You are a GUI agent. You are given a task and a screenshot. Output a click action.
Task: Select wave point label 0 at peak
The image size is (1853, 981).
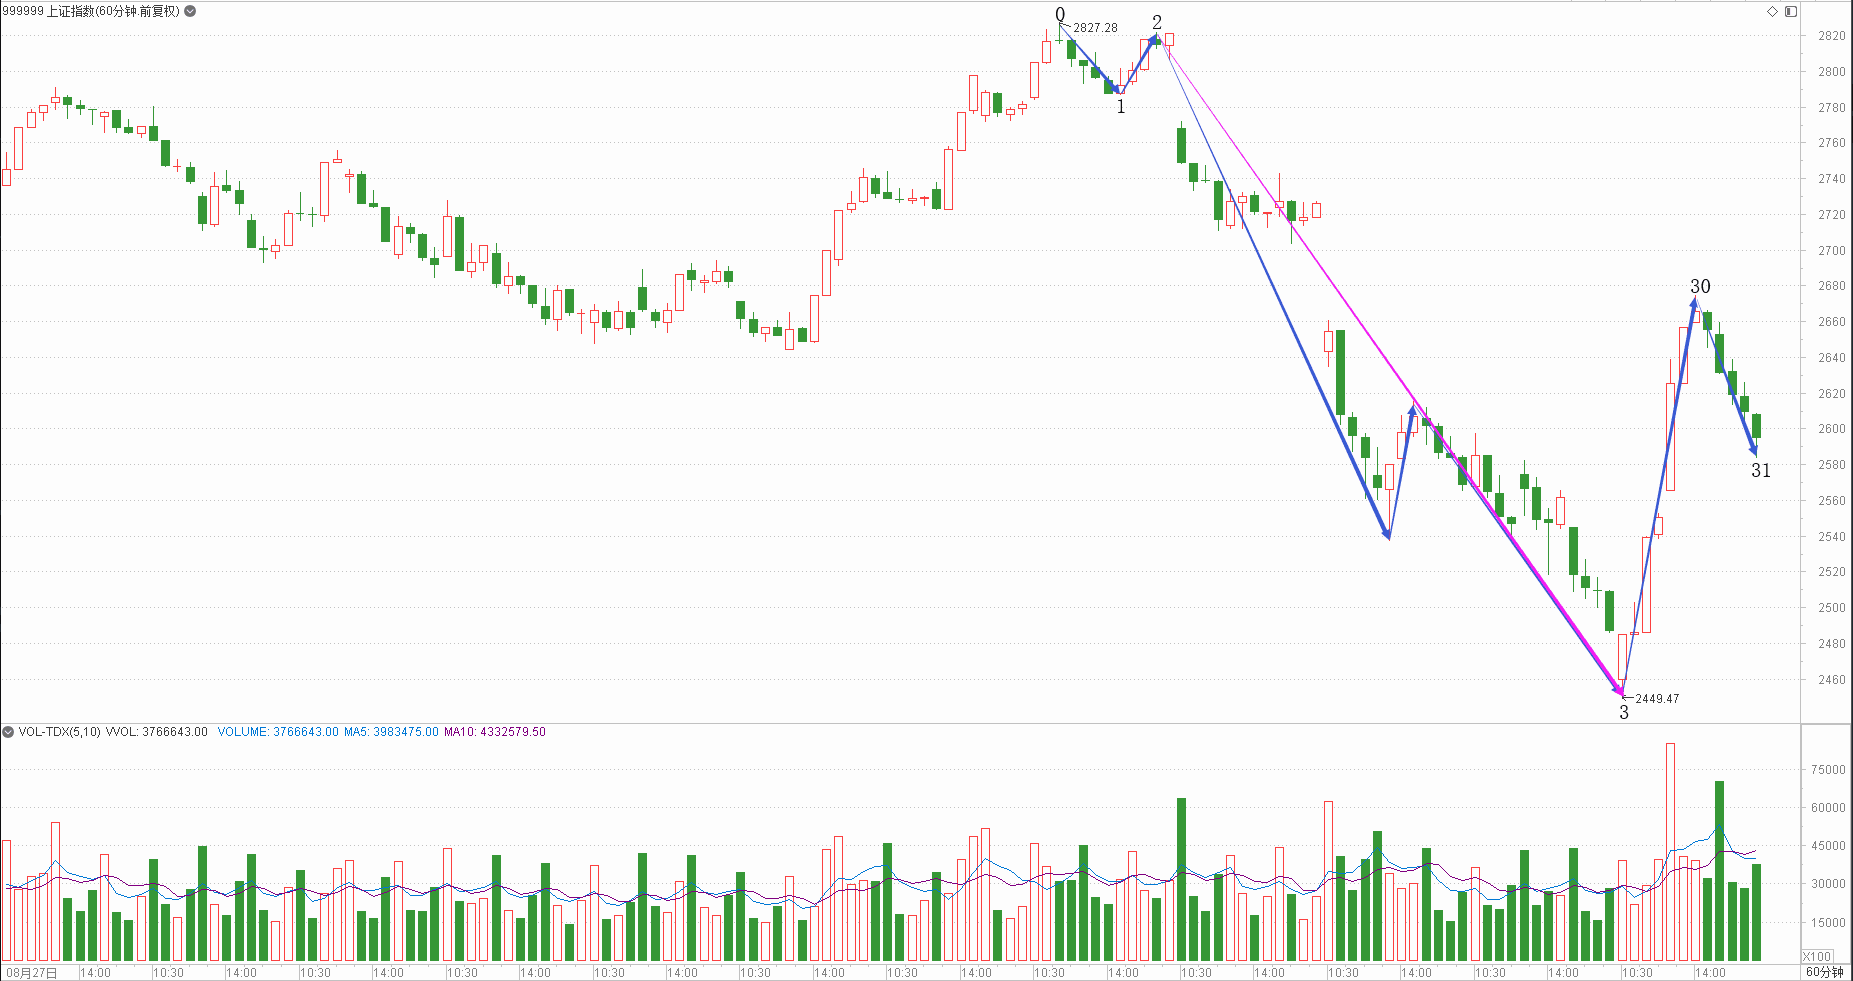click(1060, 14)
